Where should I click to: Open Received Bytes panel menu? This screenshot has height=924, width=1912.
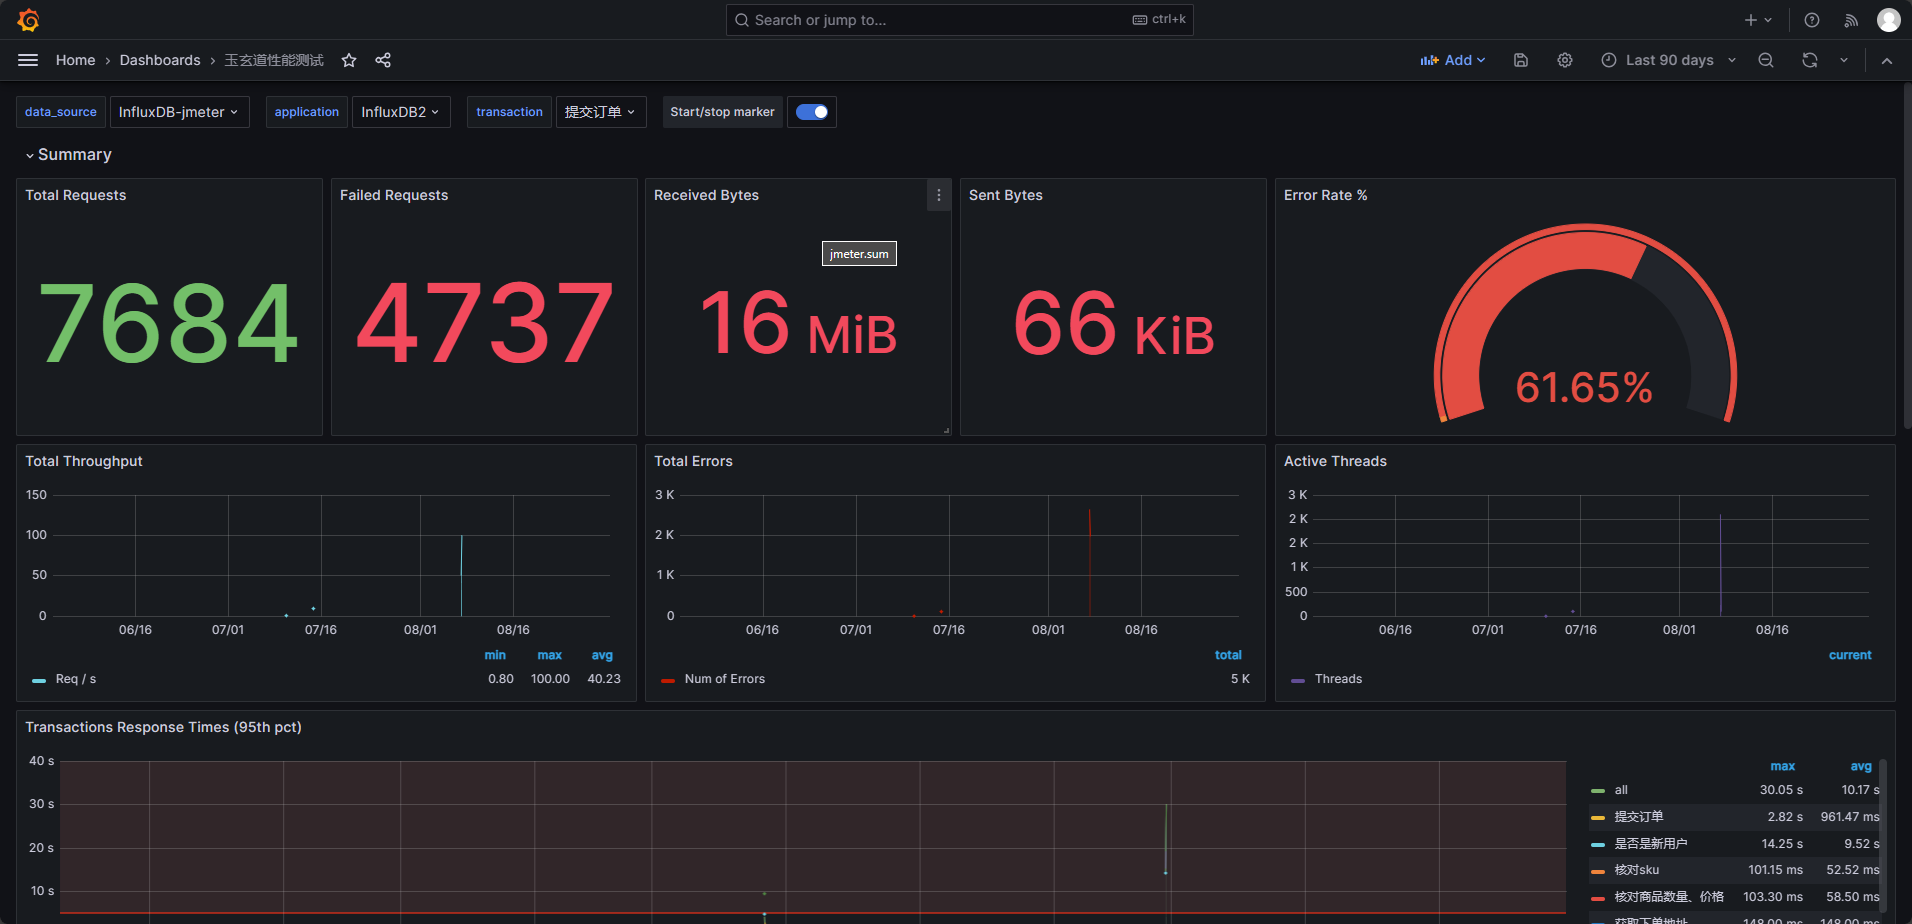pyautogui.click(x=938, y=196)
